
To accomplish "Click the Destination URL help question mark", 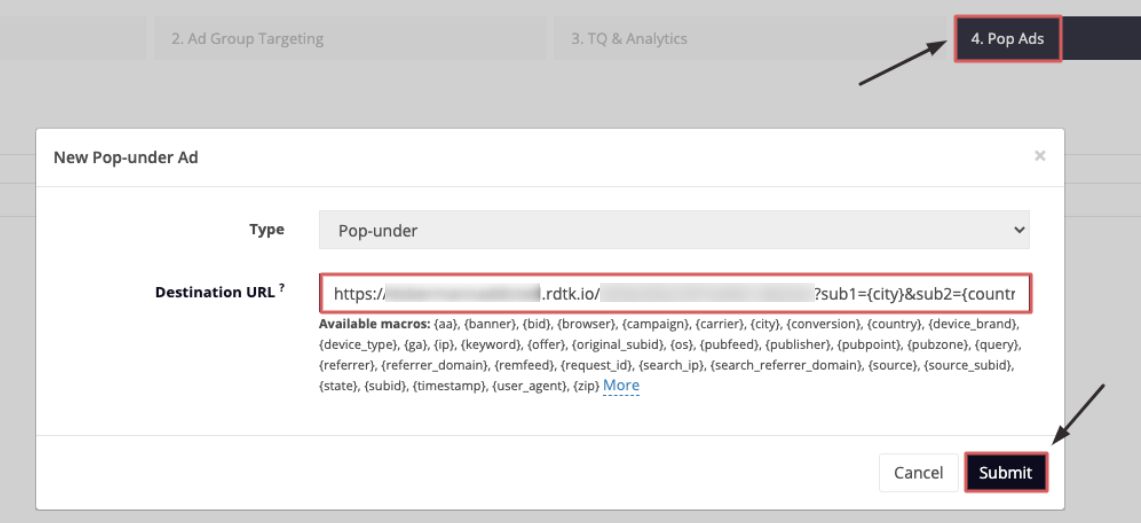I will [x=282, y=288].
